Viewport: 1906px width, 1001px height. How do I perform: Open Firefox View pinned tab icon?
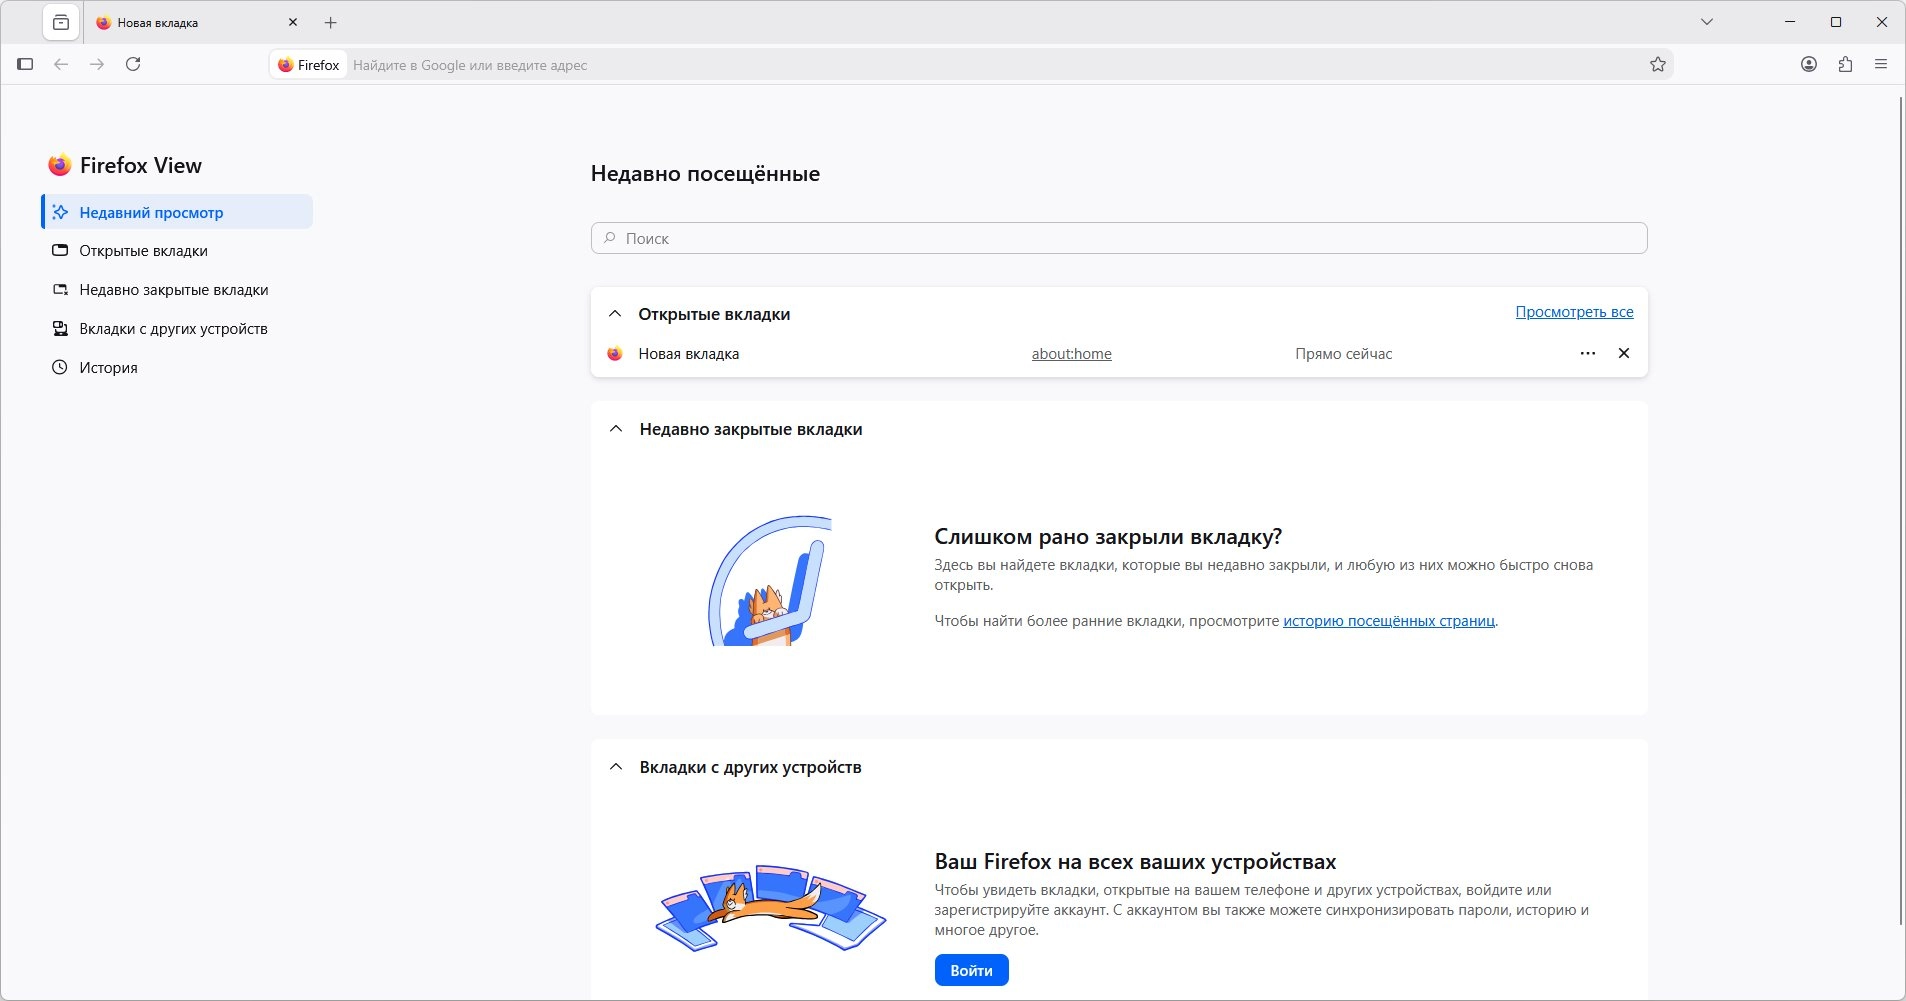pyautogui.click(x=61, y=22)
